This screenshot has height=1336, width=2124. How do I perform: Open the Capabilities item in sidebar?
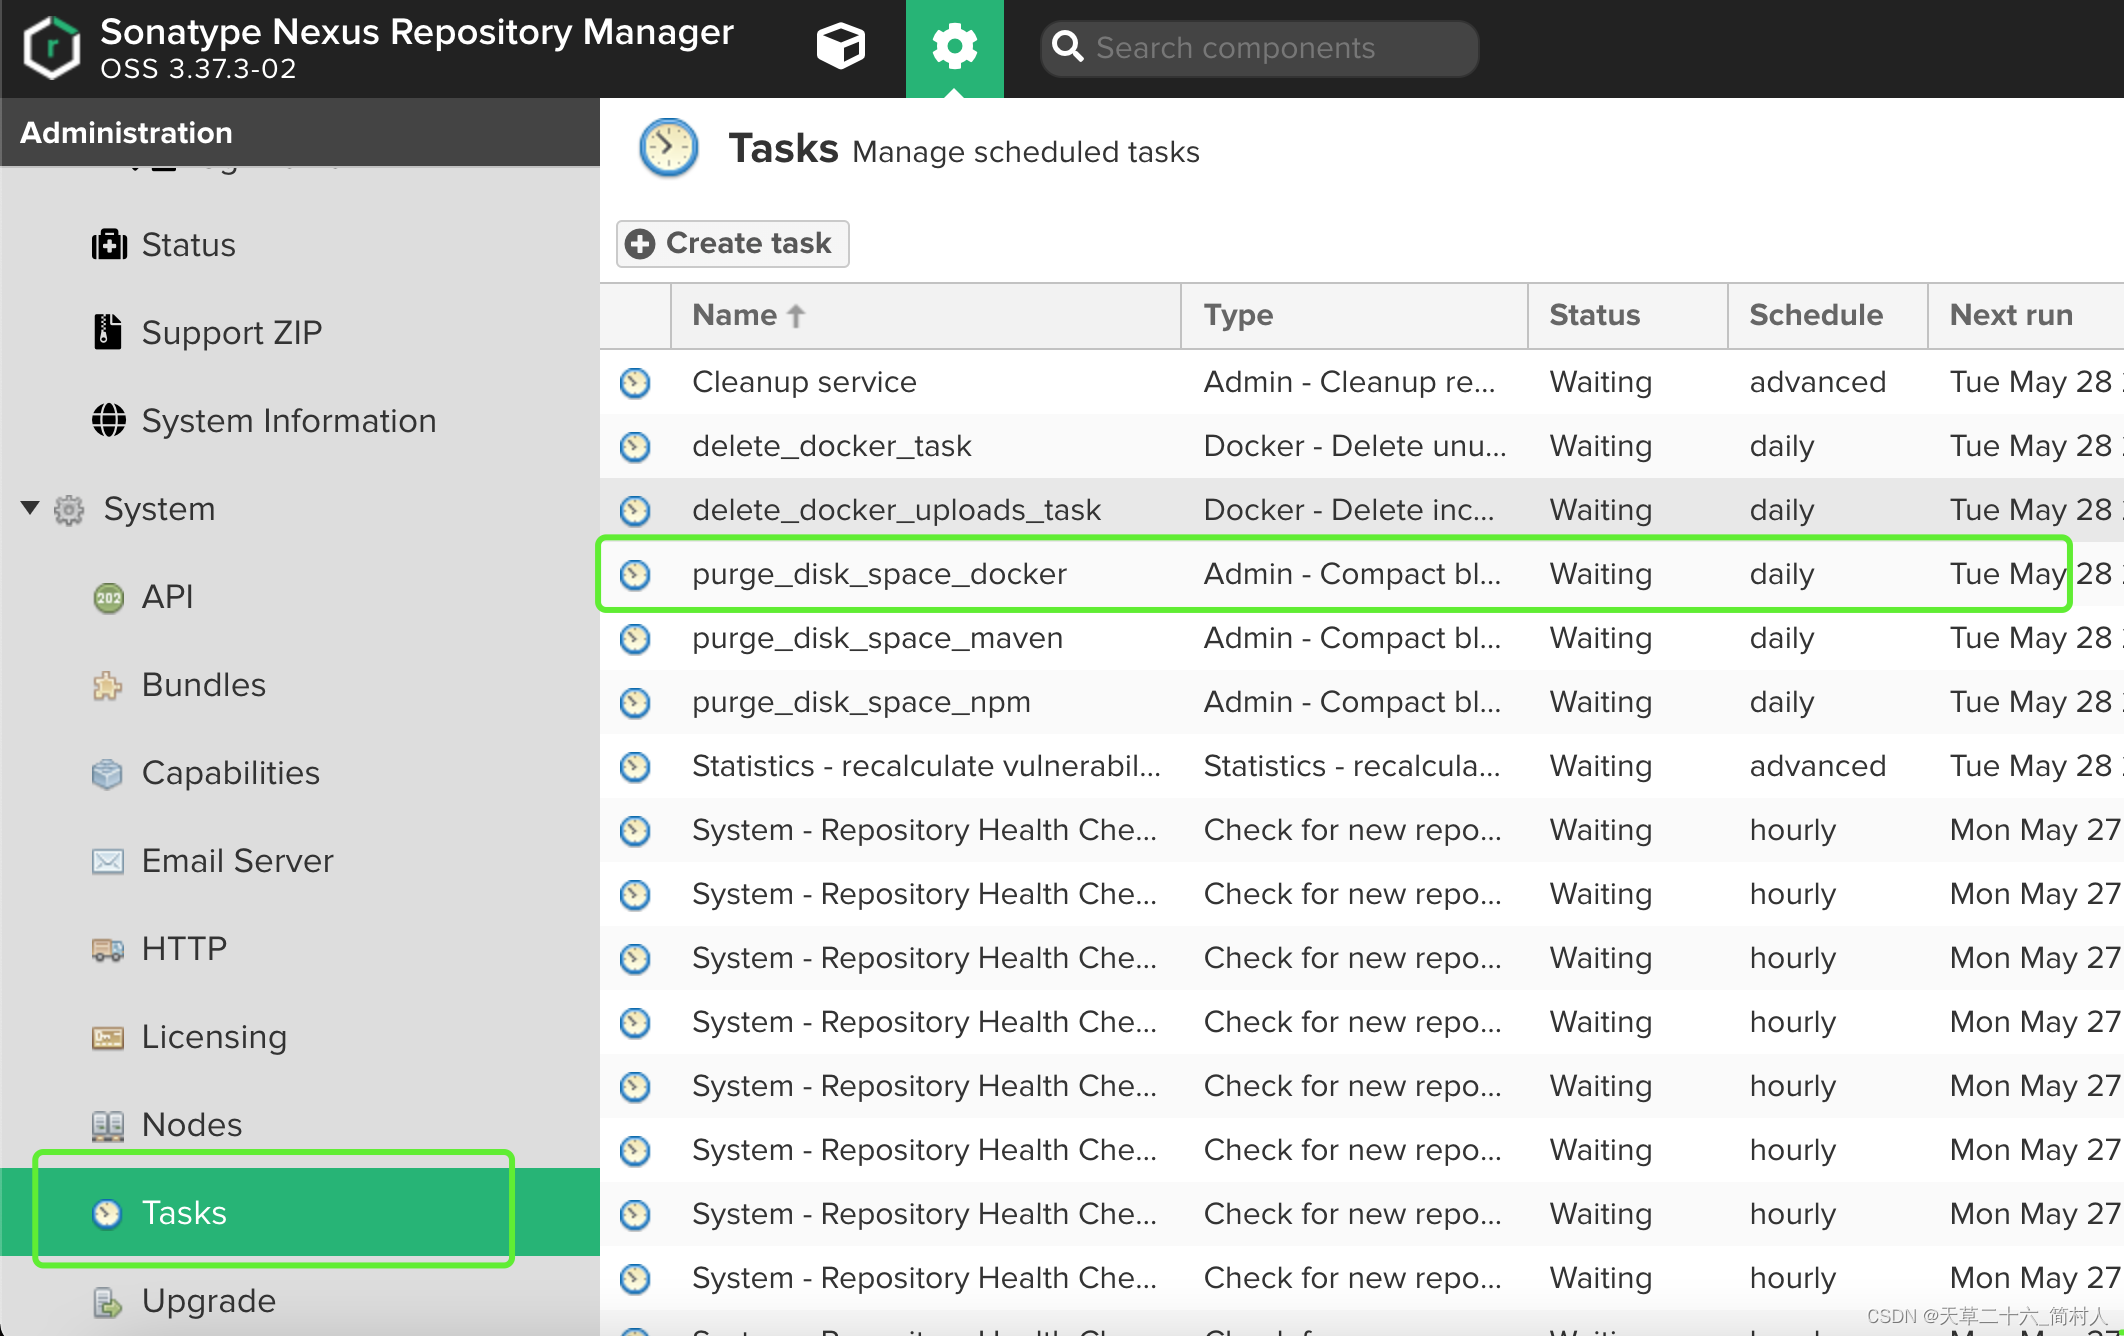[206, 772]
